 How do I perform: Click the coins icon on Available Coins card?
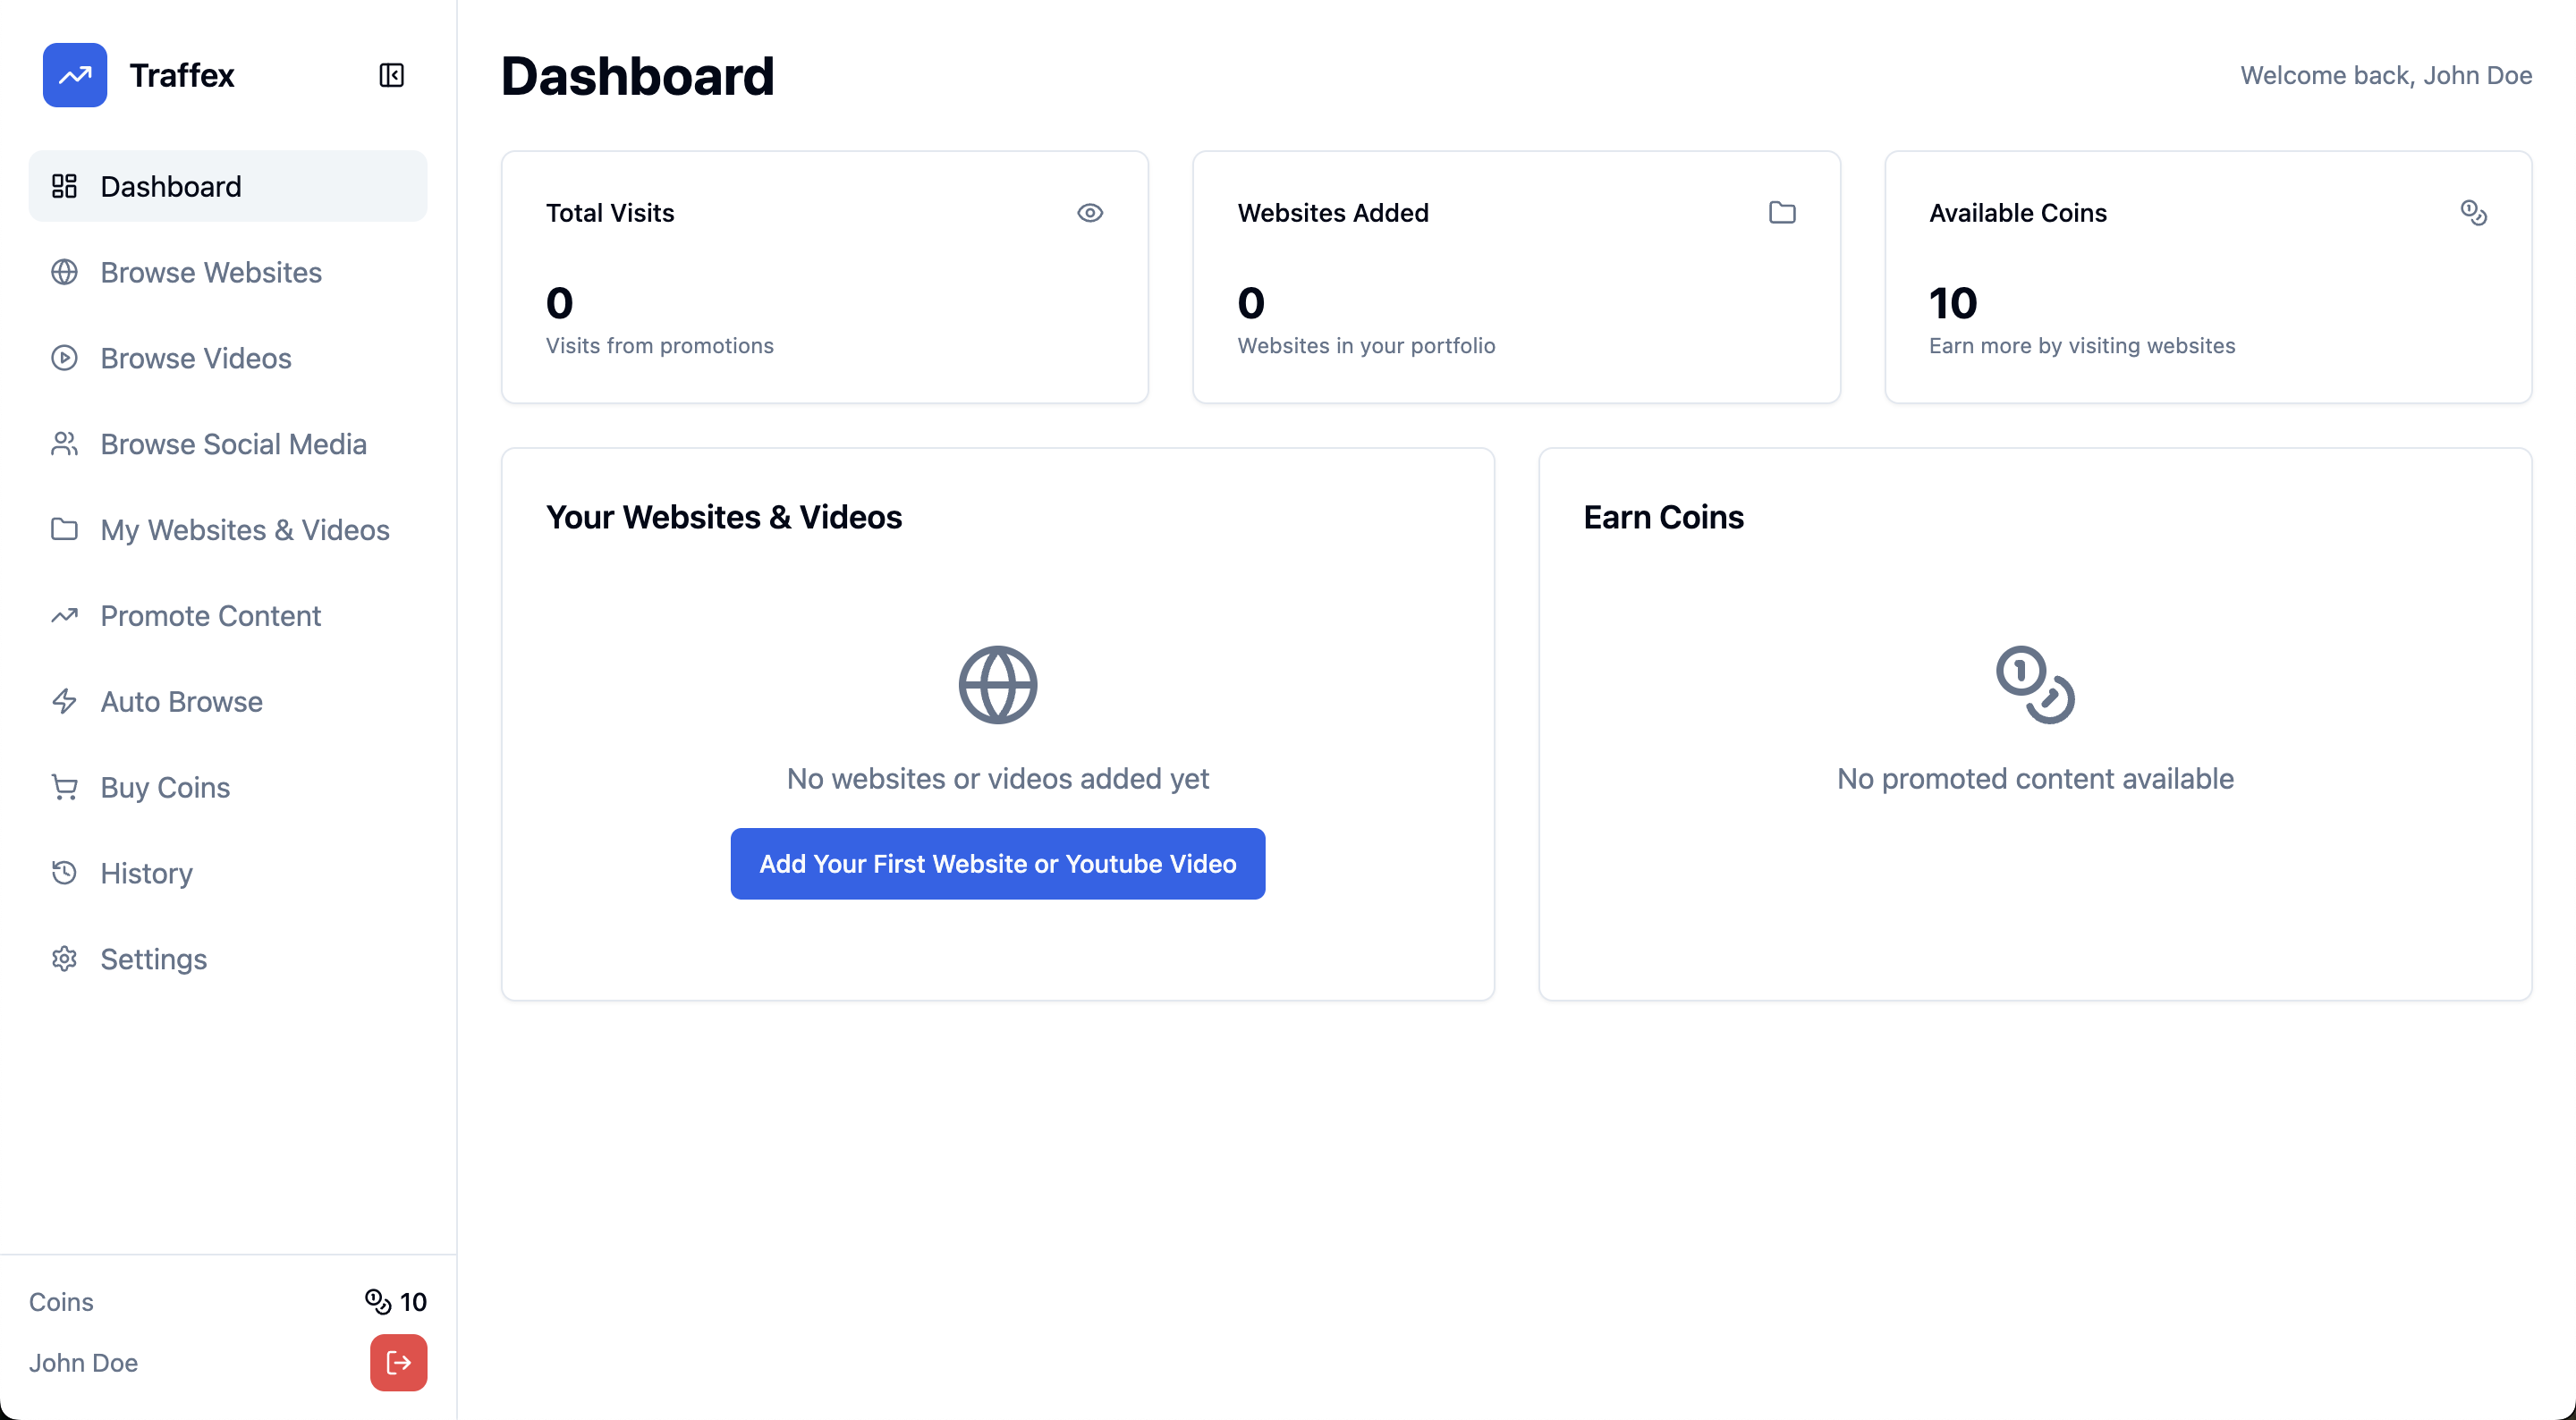click(x=2474, y=213)
